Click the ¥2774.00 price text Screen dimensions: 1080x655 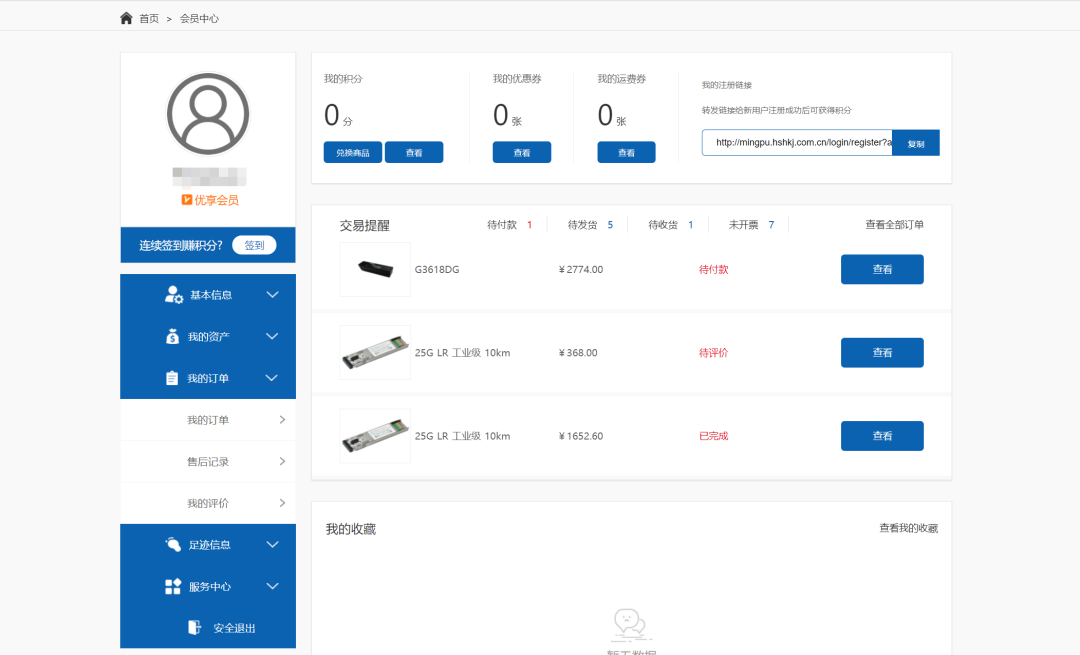(581, 269)
